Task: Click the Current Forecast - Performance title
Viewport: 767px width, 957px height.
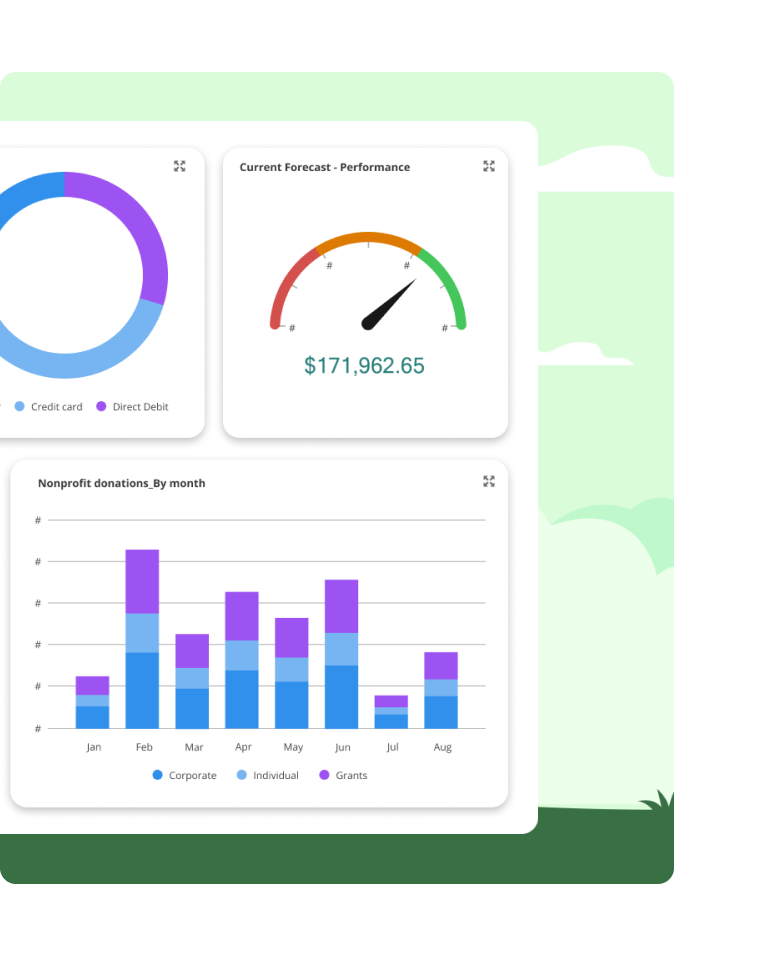Action: 325,167
